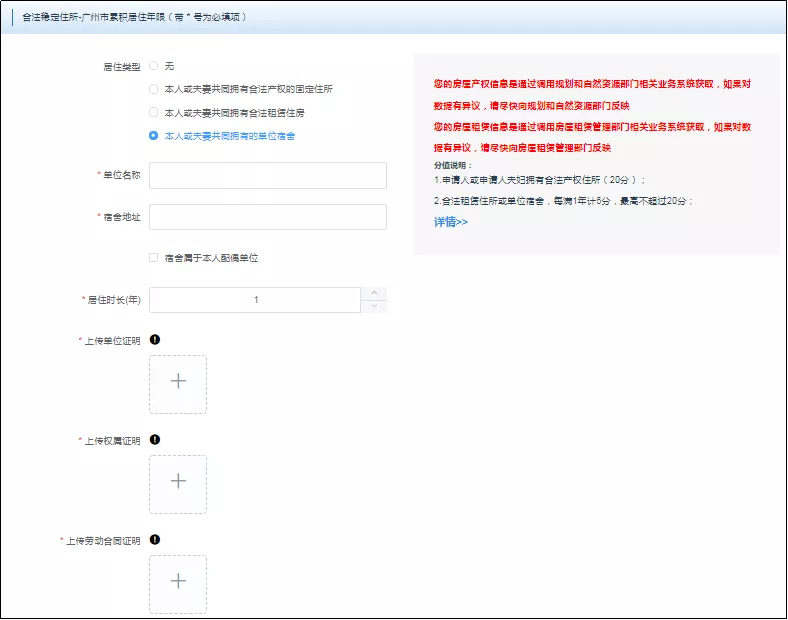
Task: Select 本人或夫妻共同拥有的单位宿舍 radio option
Action: pos(154,136)
